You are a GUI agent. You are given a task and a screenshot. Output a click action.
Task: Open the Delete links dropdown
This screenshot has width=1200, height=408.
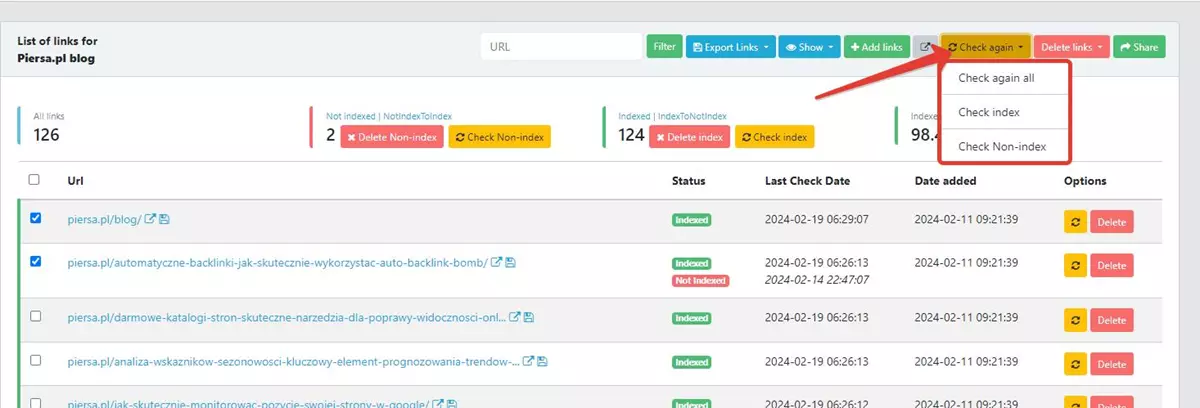pos(1071,47)
